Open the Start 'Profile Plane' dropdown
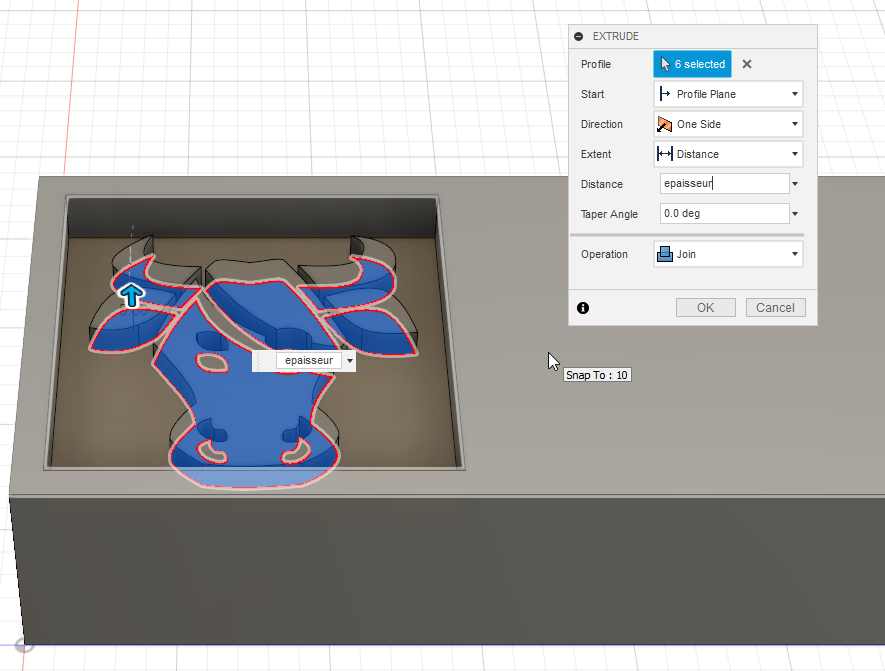 point(728,94)
